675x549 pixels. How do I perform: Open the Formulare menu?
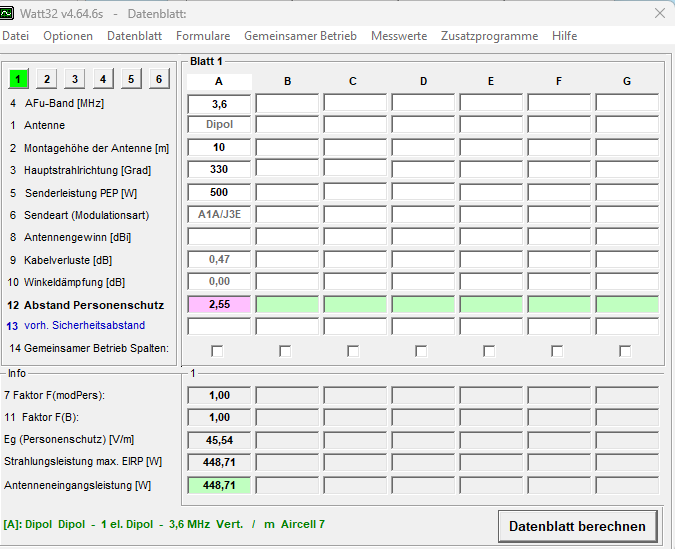point(203,36)
